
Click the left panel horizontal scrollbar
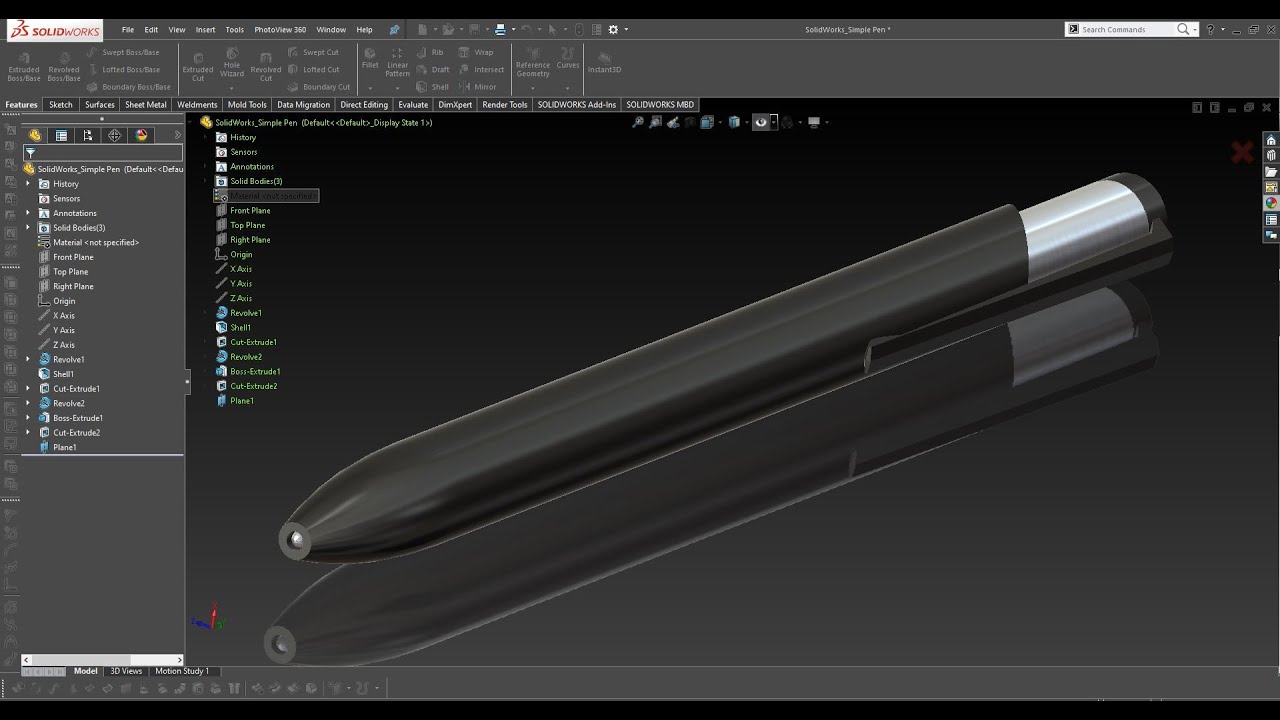click(x=104, y=660)
